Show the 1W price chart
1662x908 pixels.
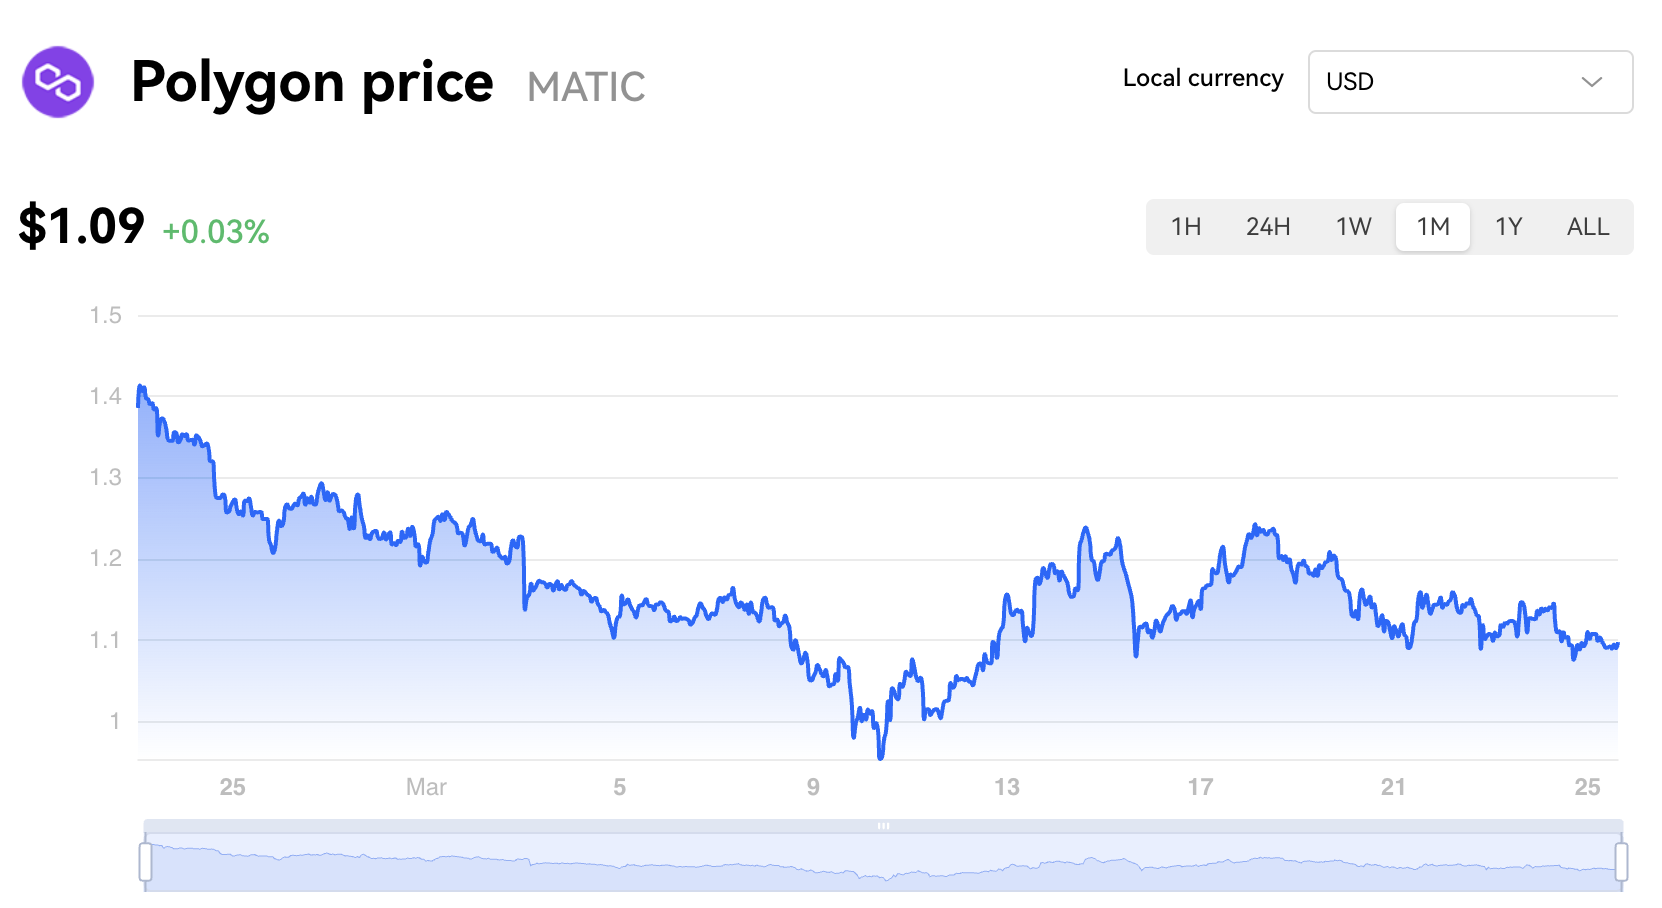1353,227
